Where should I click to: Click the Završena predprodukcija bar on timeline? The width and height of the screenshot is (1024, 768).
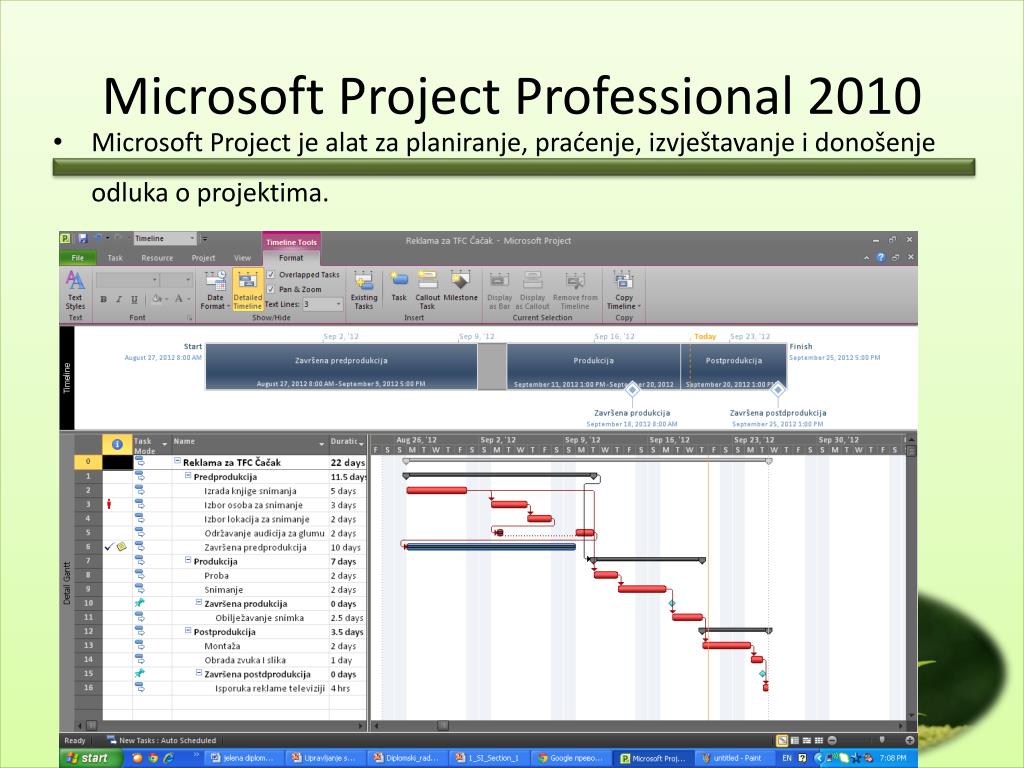tap(342, 366)
